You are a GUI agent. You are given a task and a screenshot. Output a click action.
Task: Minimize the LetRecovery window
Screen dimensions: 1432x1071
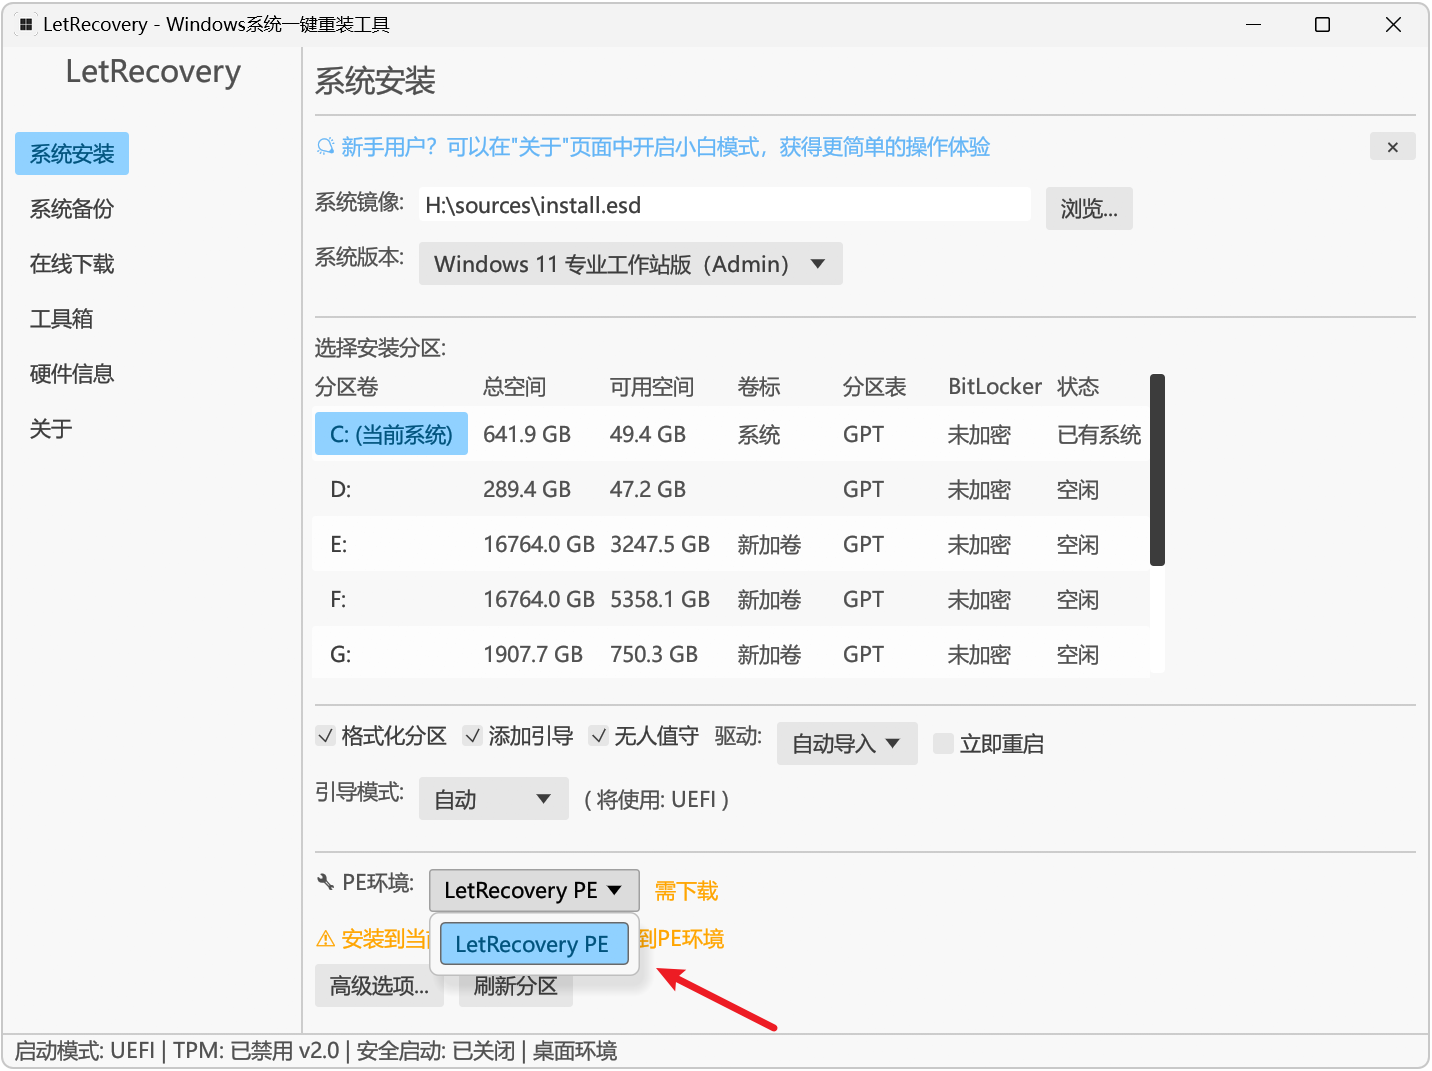pyautogui.click(x=1253, y=24)
